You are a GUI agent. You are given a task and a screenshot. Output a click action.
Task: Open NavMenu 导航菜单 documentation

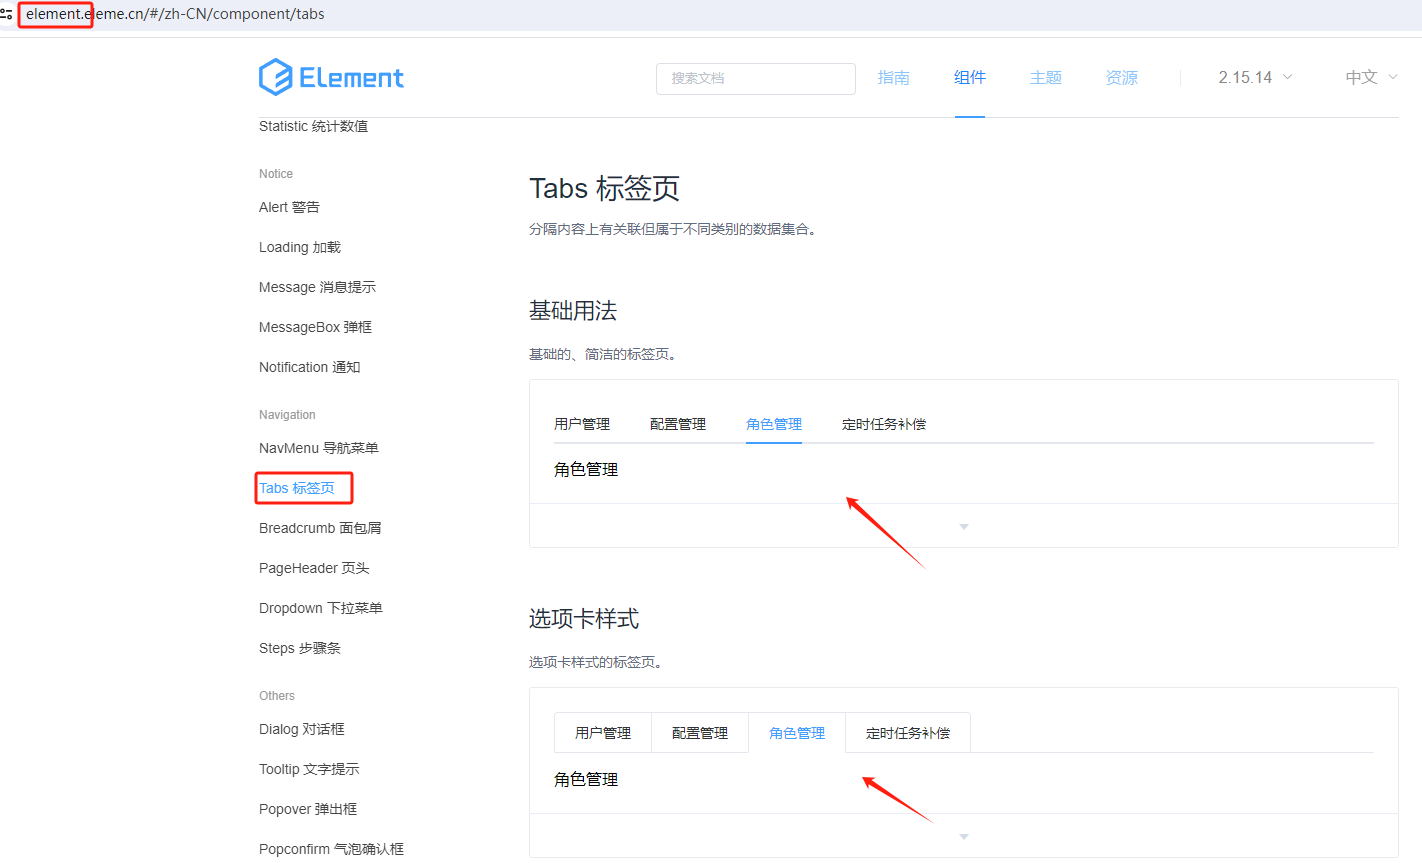click(318, 448)
